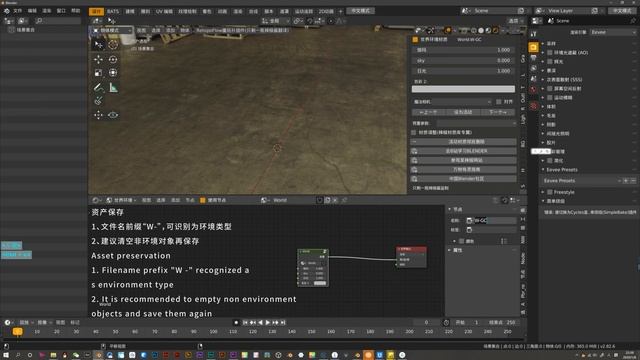Enable the Screen Space Reflections checkbox
Screen dimensions: 640x360
coord(550,89)
